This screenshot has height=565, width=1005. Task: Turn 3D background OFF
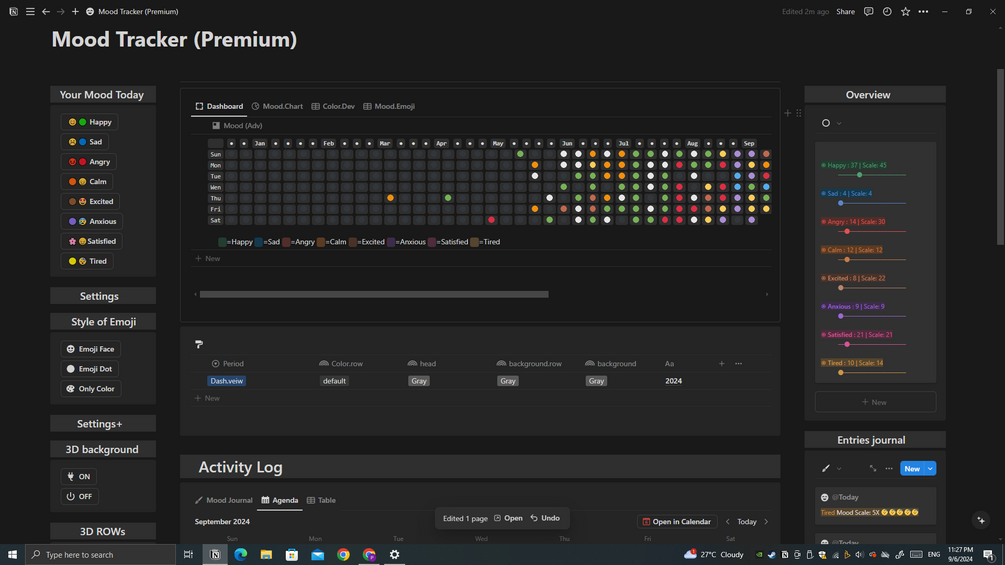point(79,496)
